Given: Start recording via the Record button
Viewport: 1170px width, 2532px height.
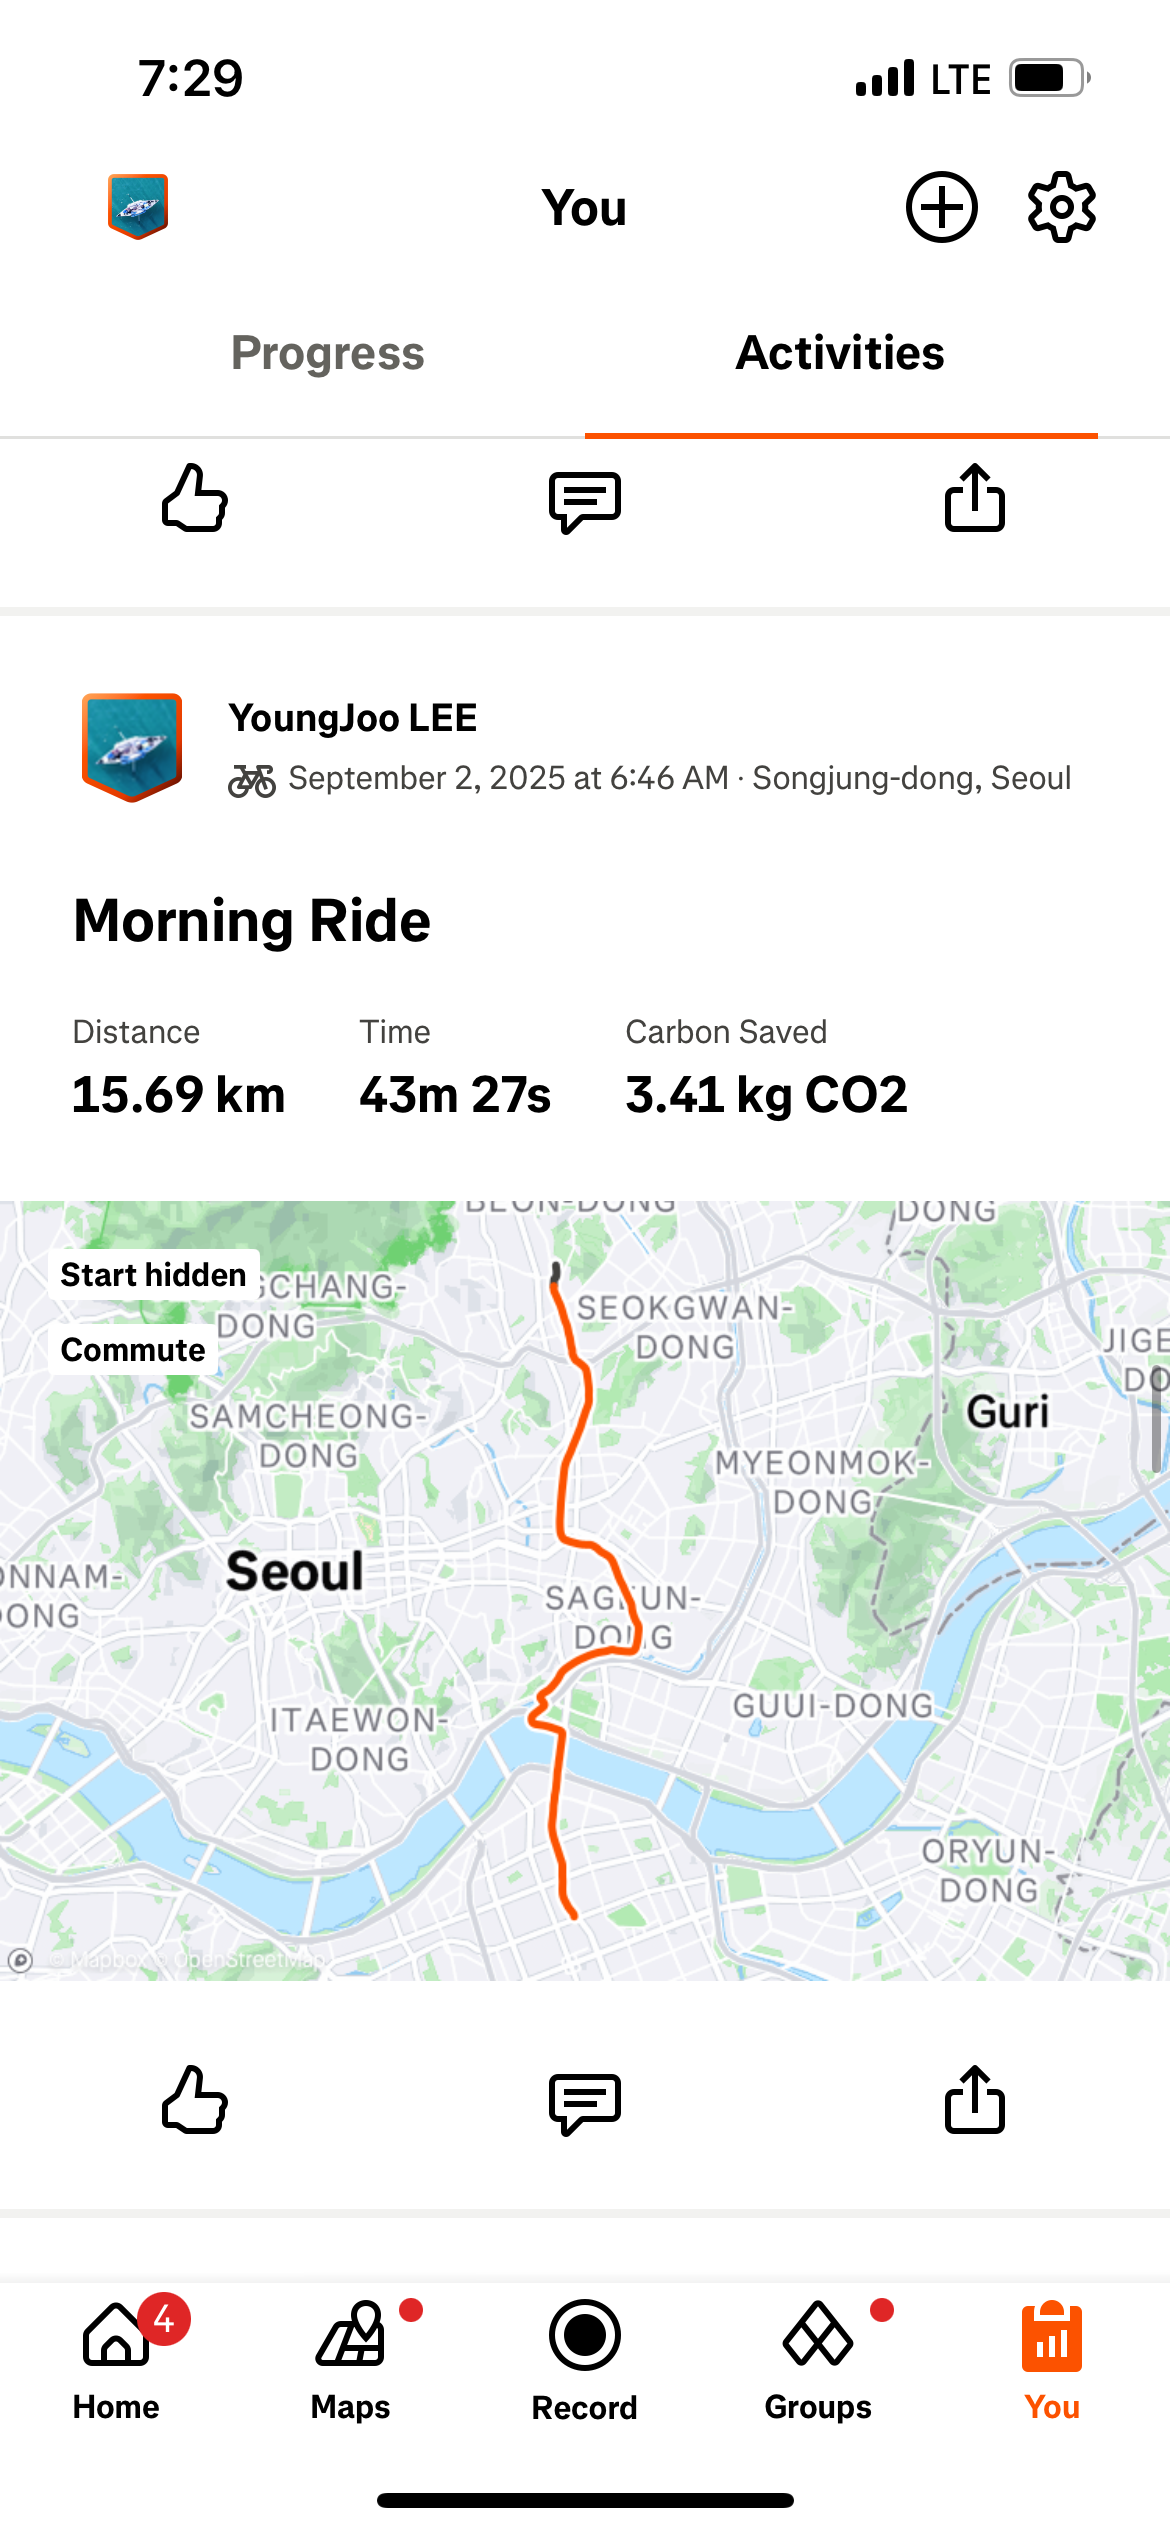Looking at the screenshot, I should click(585, 2358).
